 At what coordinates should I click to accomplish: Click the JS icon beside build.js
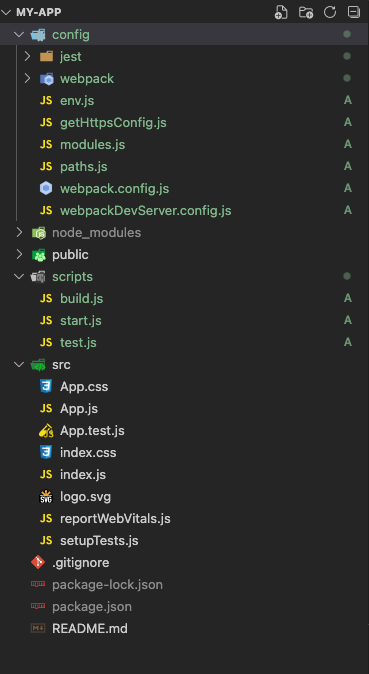[x=46, y=298]
